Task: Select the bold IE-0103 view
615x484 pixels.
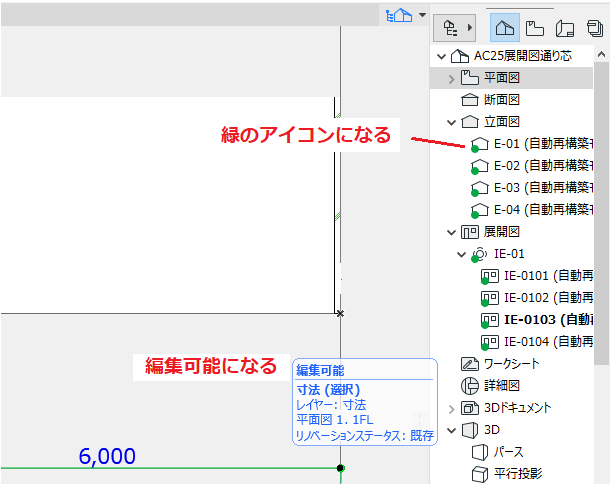Action: coord(537,320)
